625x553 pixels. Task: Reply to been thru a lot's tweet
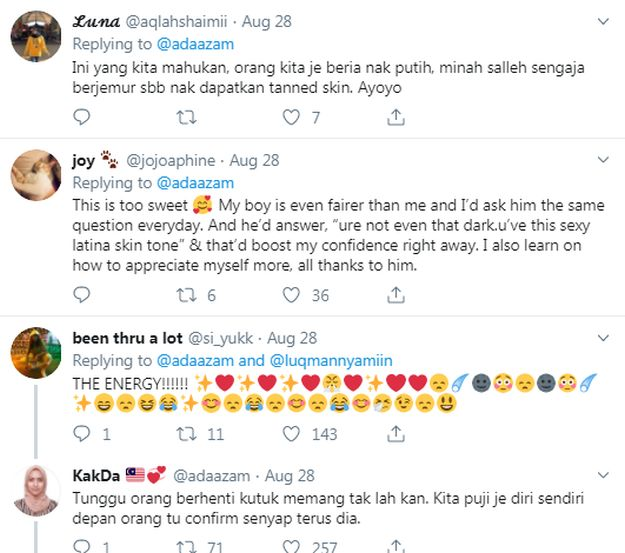[x=82, y=434]
